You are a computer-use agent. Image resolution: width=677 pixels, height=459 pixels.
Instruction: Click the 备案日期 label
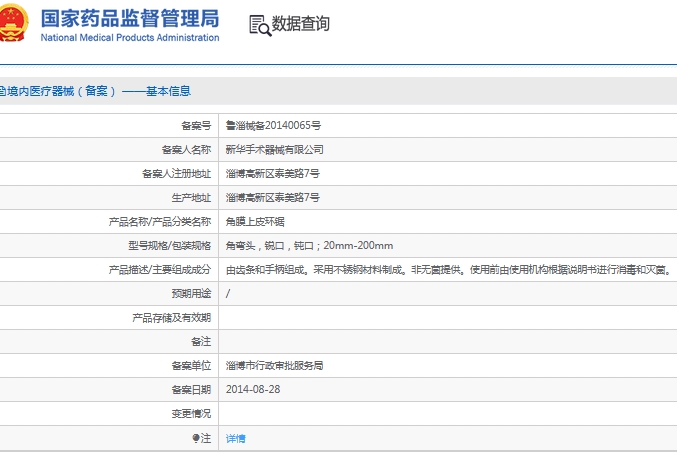191,390
